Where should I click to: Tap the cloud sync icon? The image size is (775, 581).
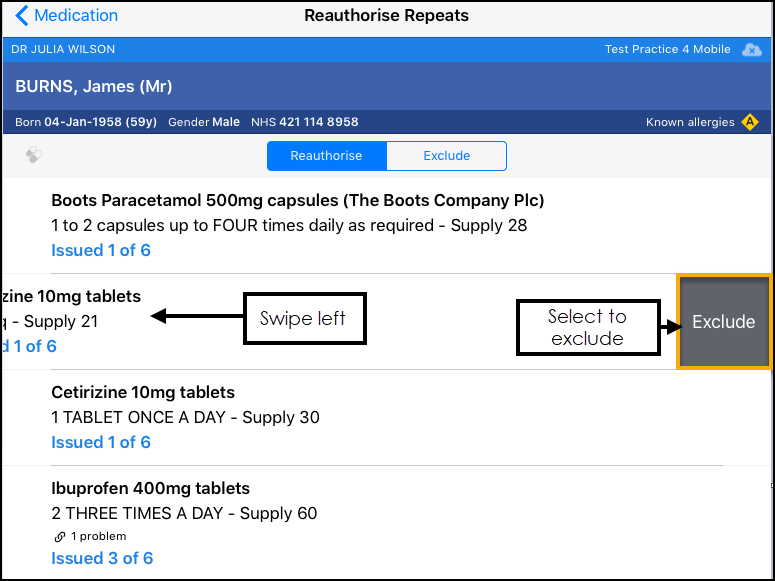[x=751, y=49]
